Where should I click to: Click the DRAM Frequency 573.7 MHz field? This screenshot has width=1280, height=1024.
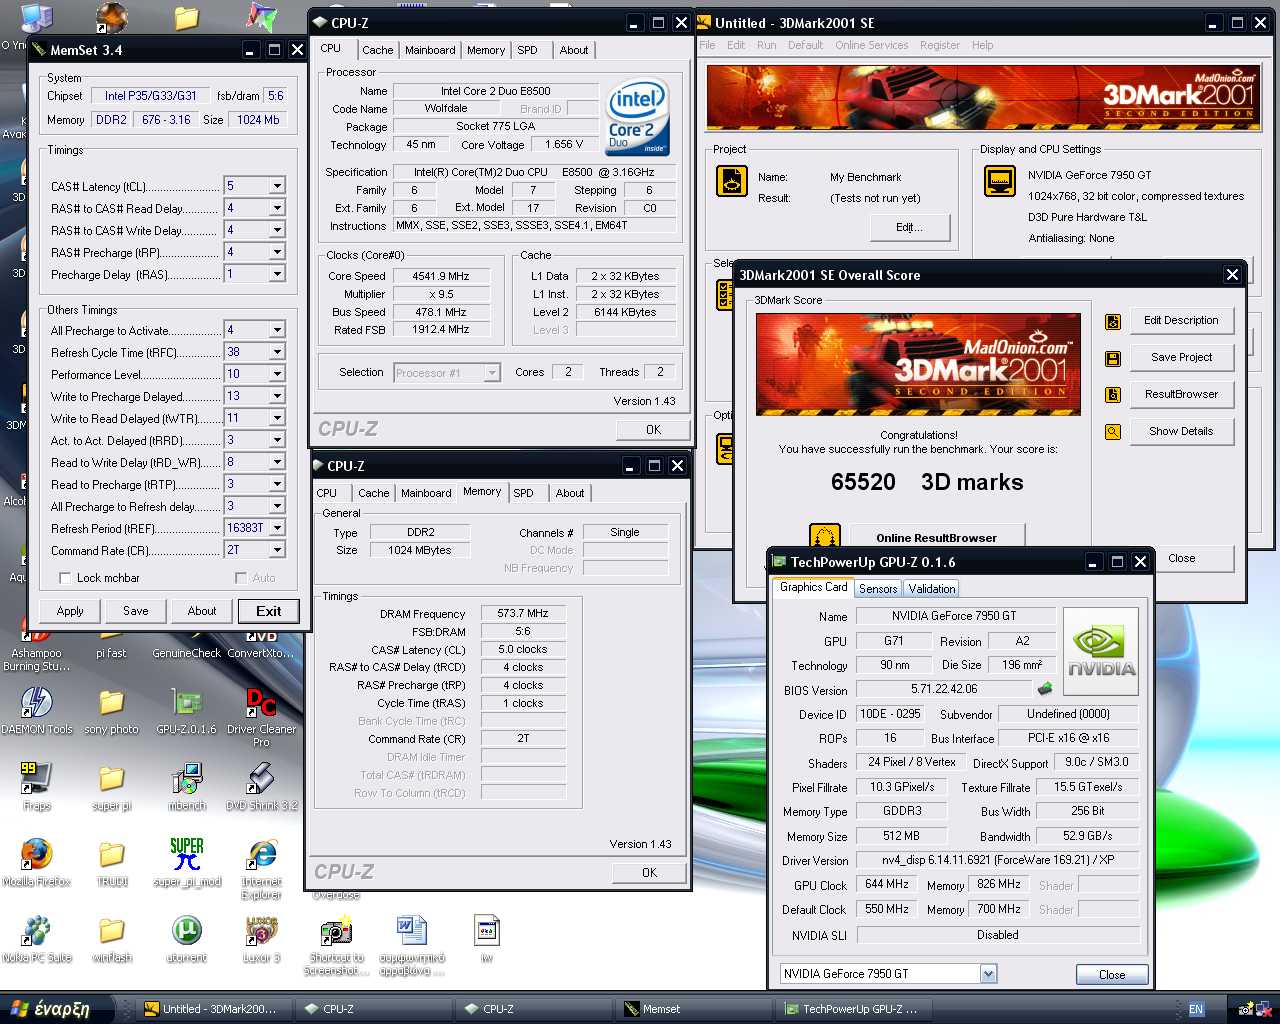523,613
